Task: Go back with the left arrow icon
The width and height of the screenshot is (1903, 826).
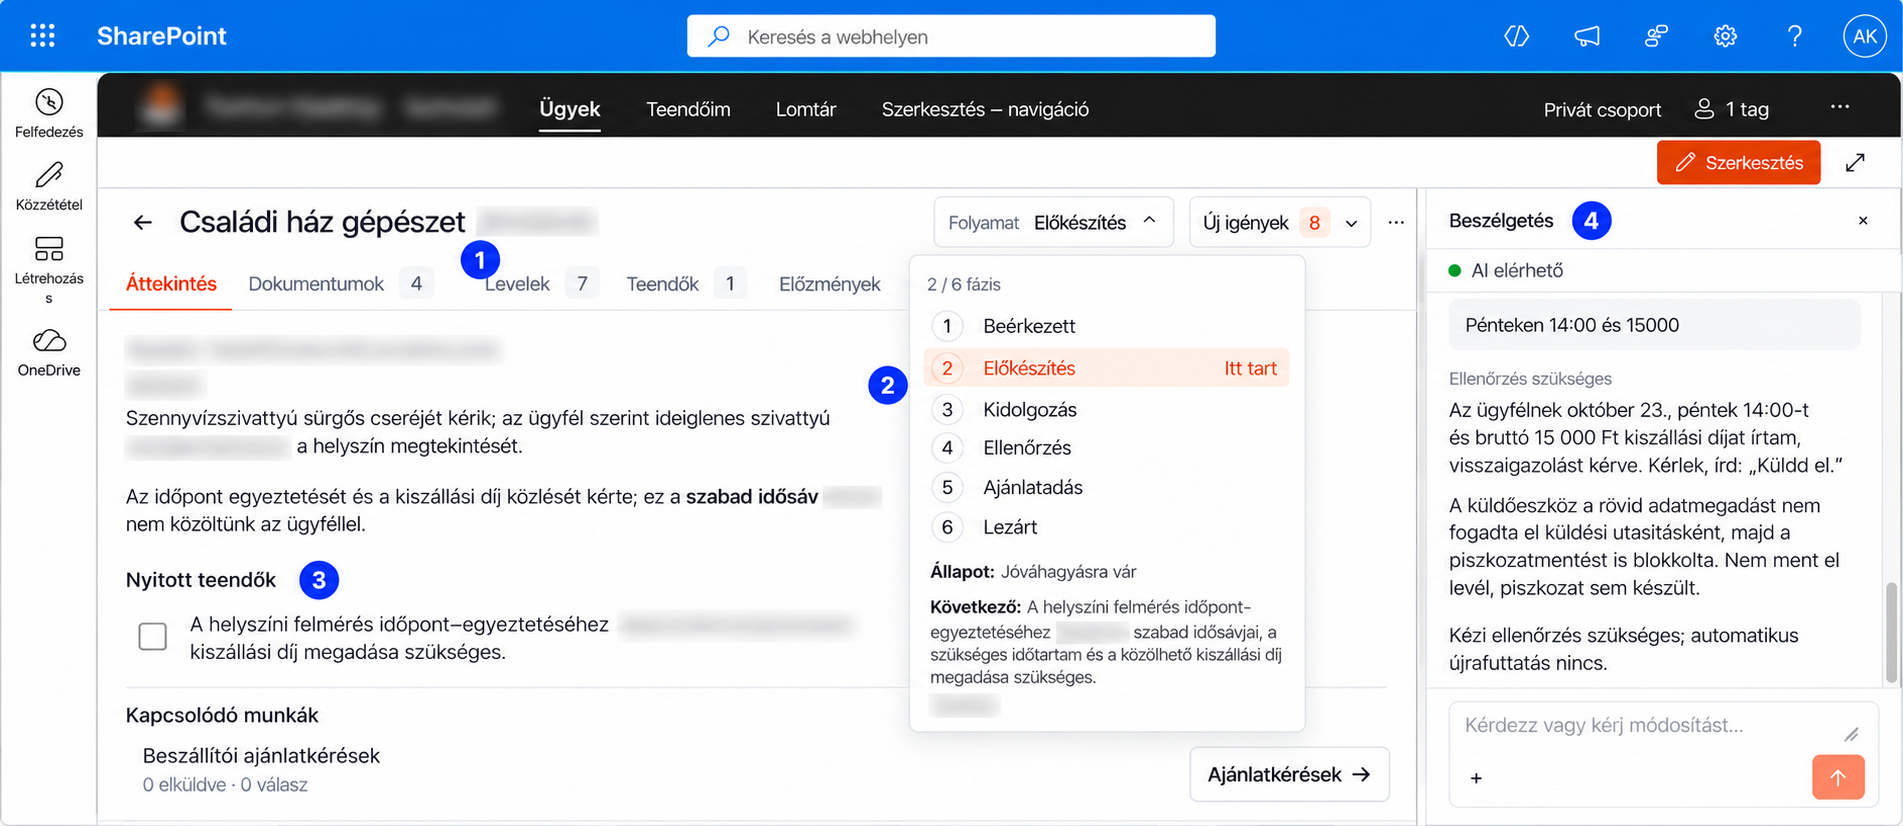Action: [143, 222]
